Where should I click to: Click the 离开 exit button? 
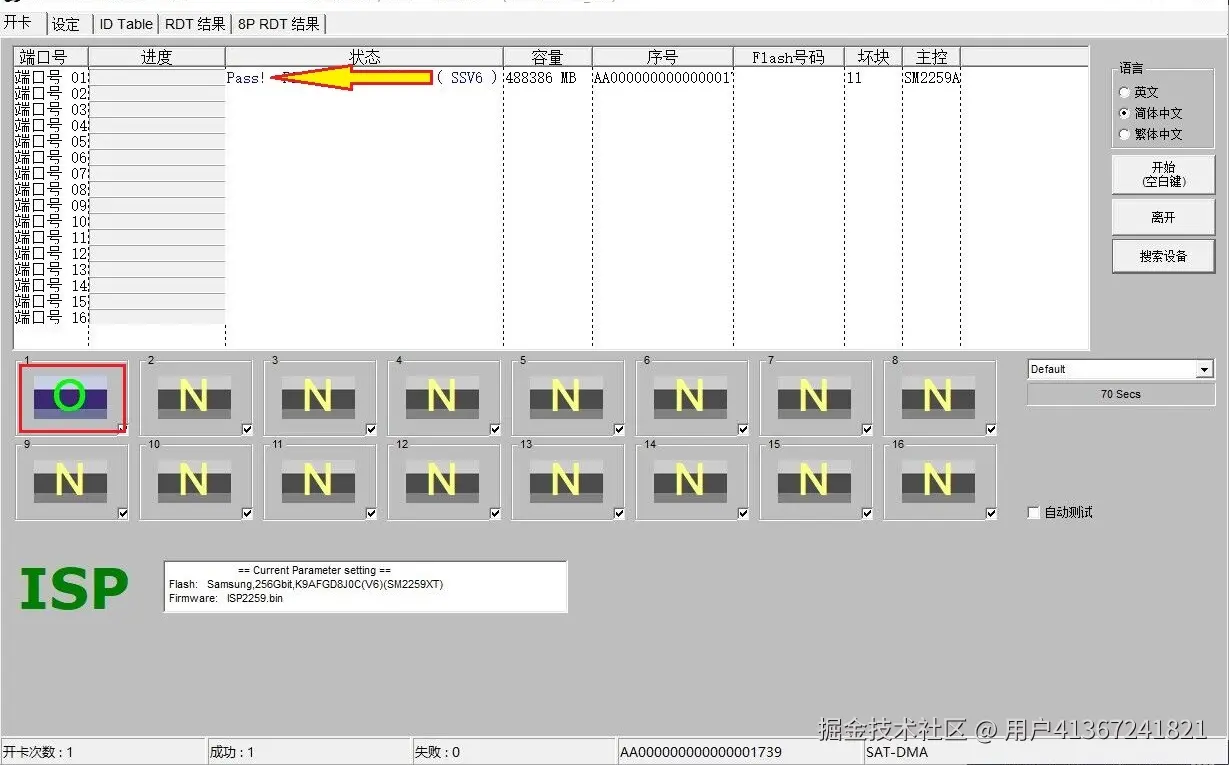coord(1163,217)
